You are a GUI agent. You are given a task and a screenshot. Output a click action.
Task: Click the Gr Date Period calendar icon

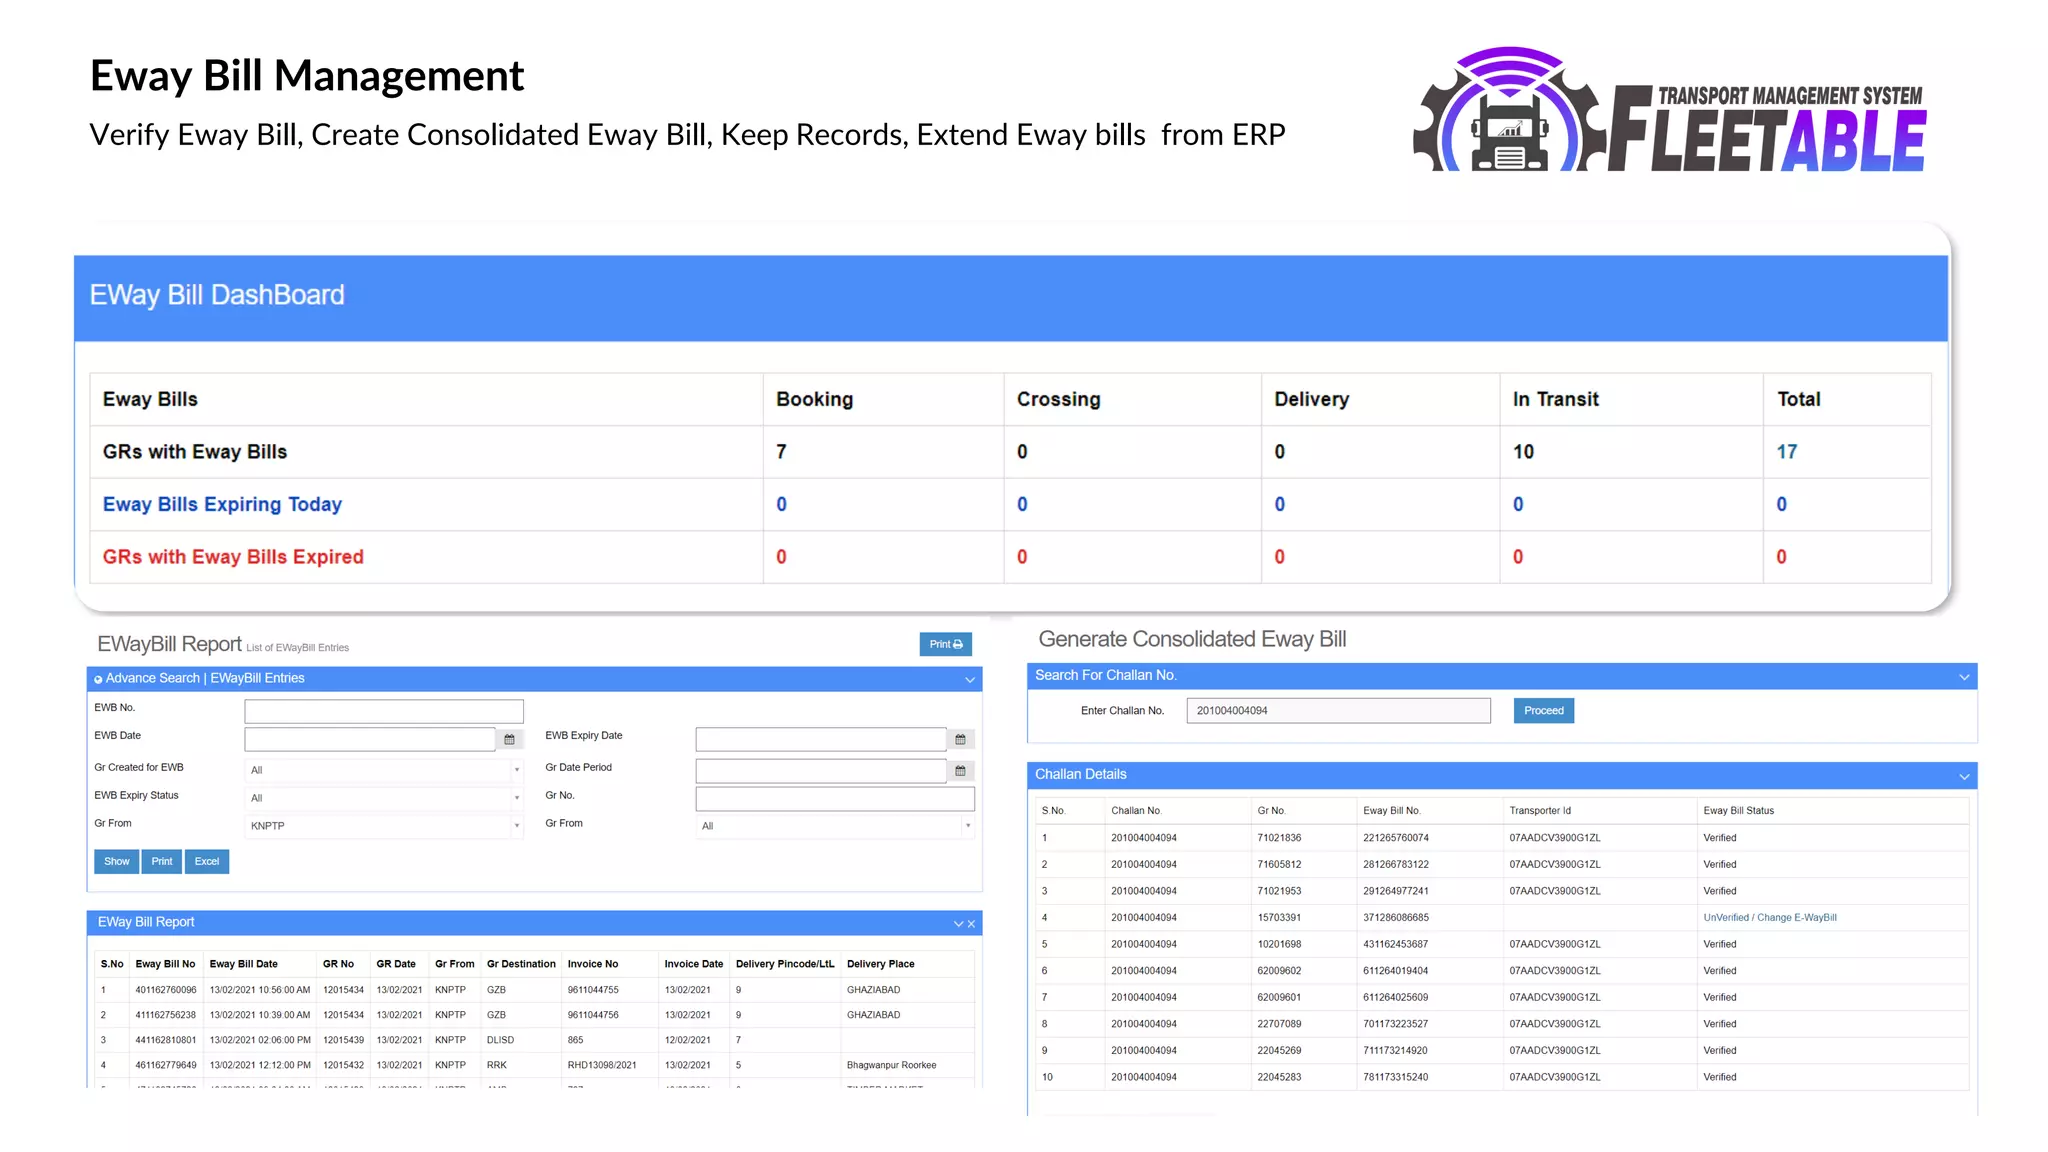[960, 771]
